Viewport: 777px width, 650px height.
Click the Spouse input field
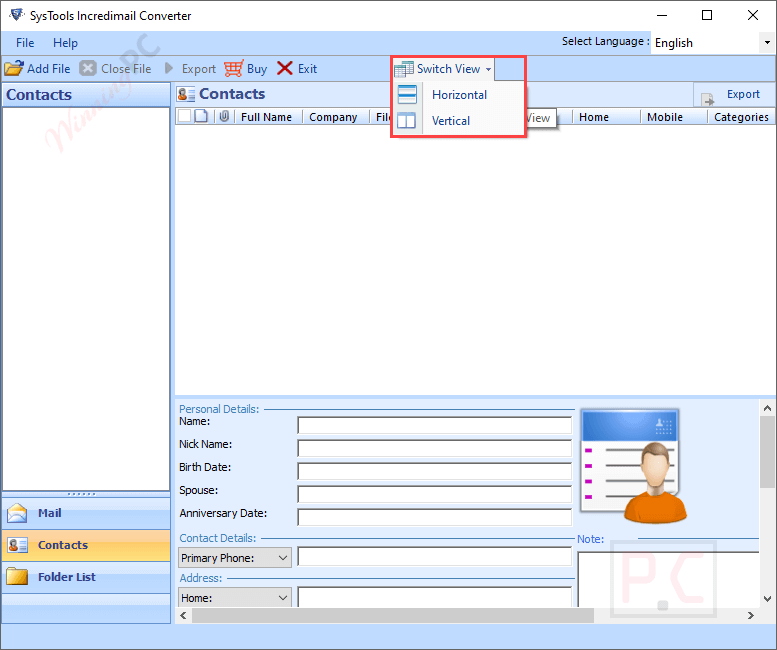435,494
